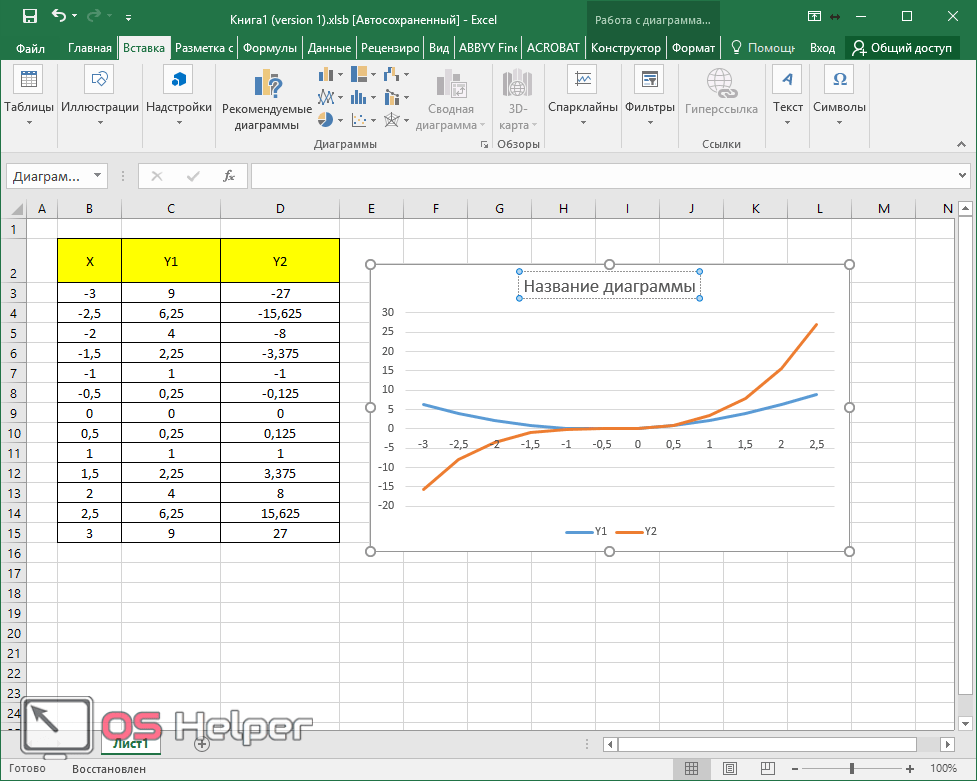Click the insert function fx icon
The width and height of the screenshot is (977, 781).
(228, 176)
